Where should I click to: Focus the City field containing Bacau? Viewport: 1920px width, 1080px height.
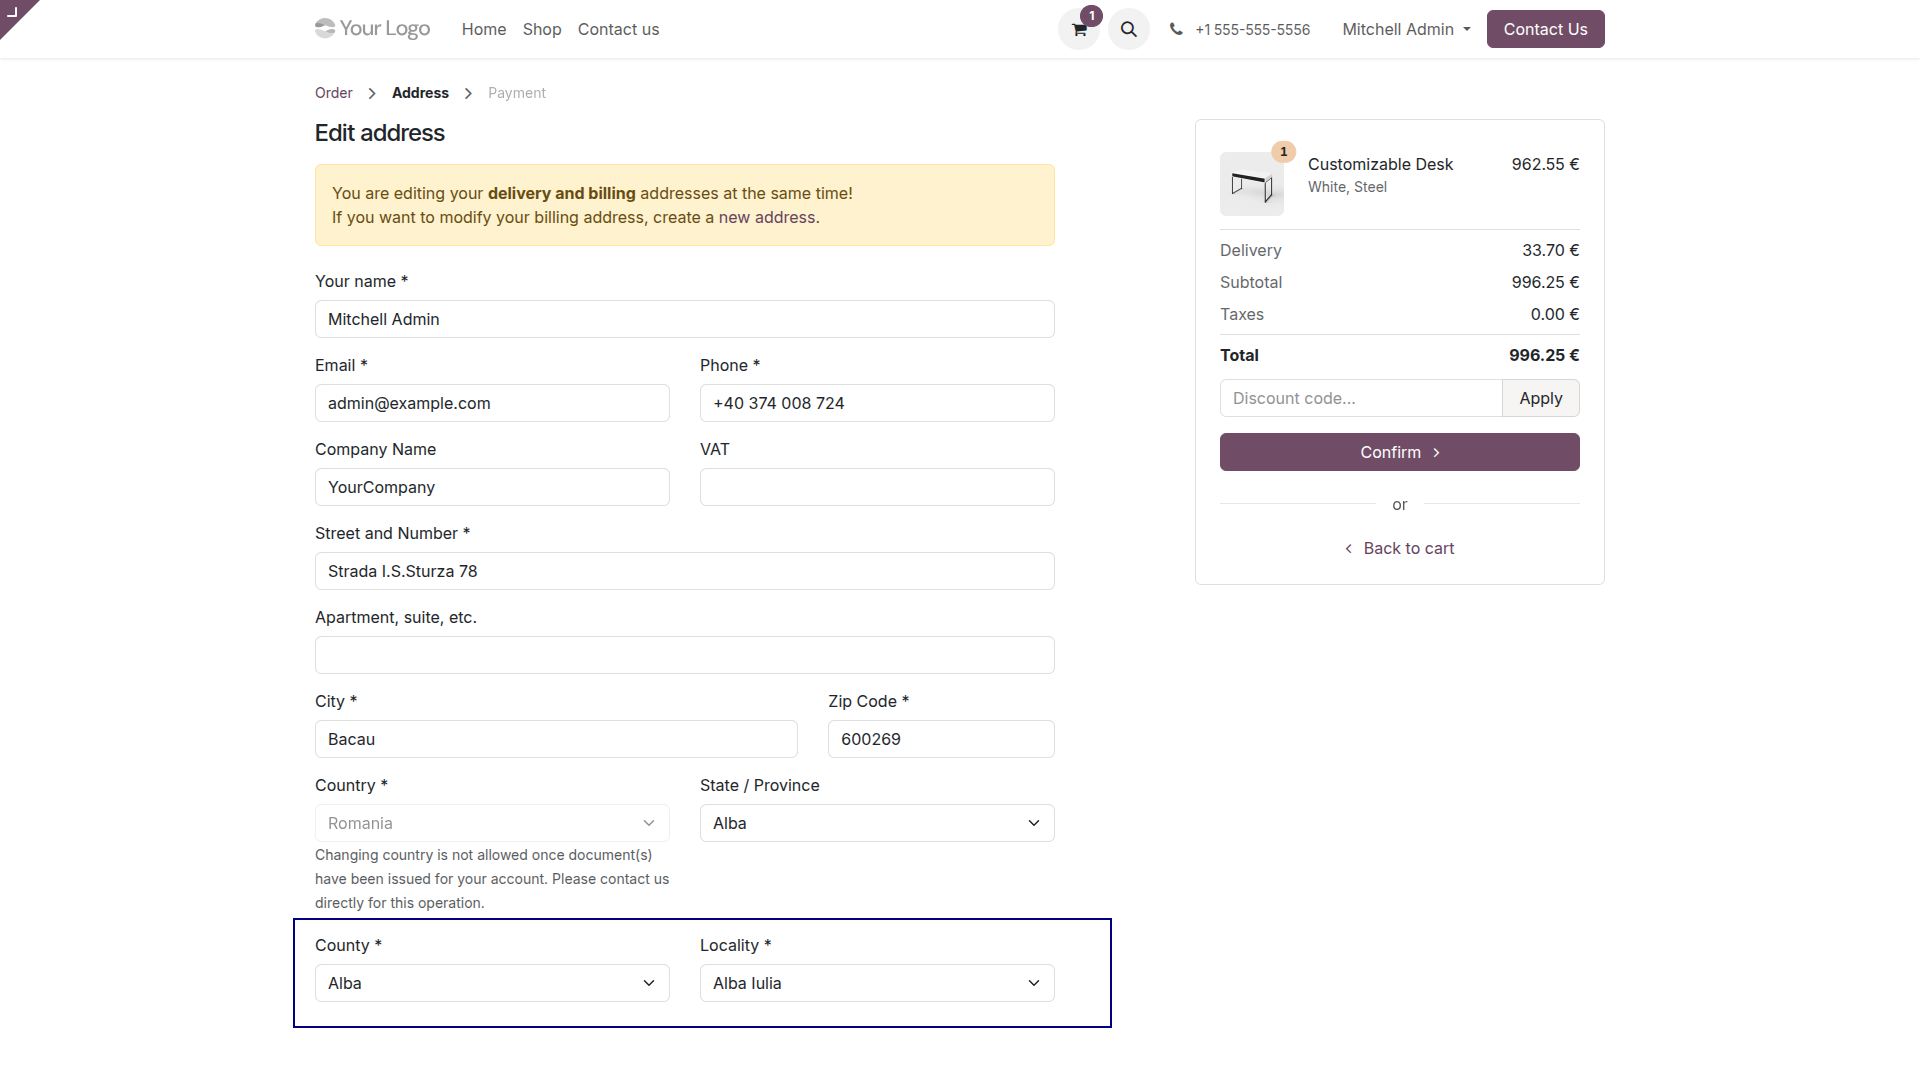click(556, 739)
